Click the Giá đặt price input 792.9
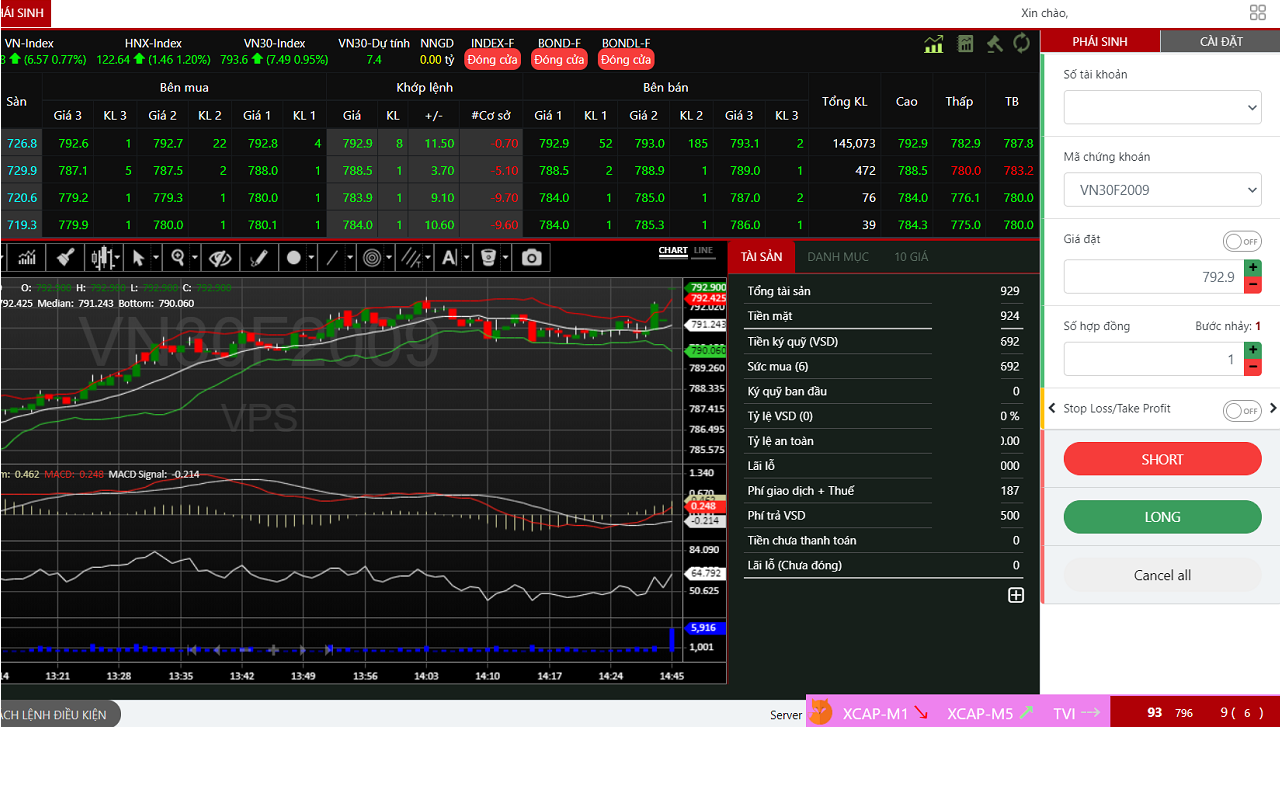1280x800 pixels. coord(1153,277)
